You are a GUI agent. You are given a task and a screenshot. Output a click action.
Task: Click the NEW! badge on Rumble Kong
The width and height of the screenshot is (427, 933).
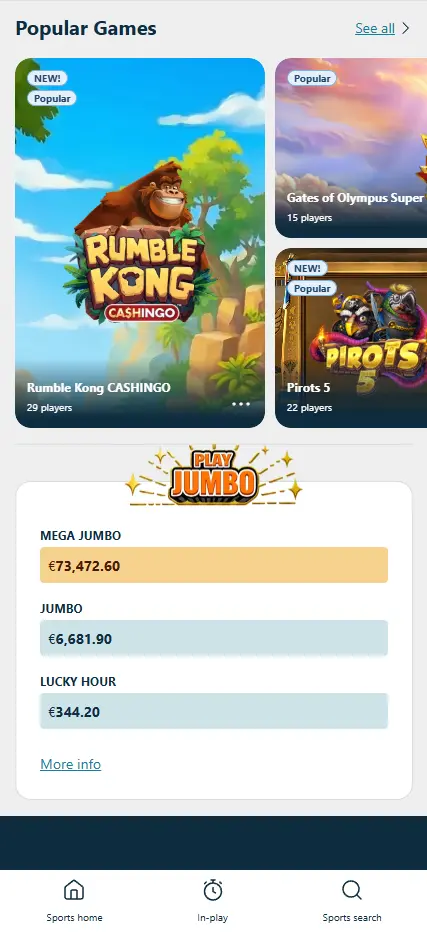[48, 79]
